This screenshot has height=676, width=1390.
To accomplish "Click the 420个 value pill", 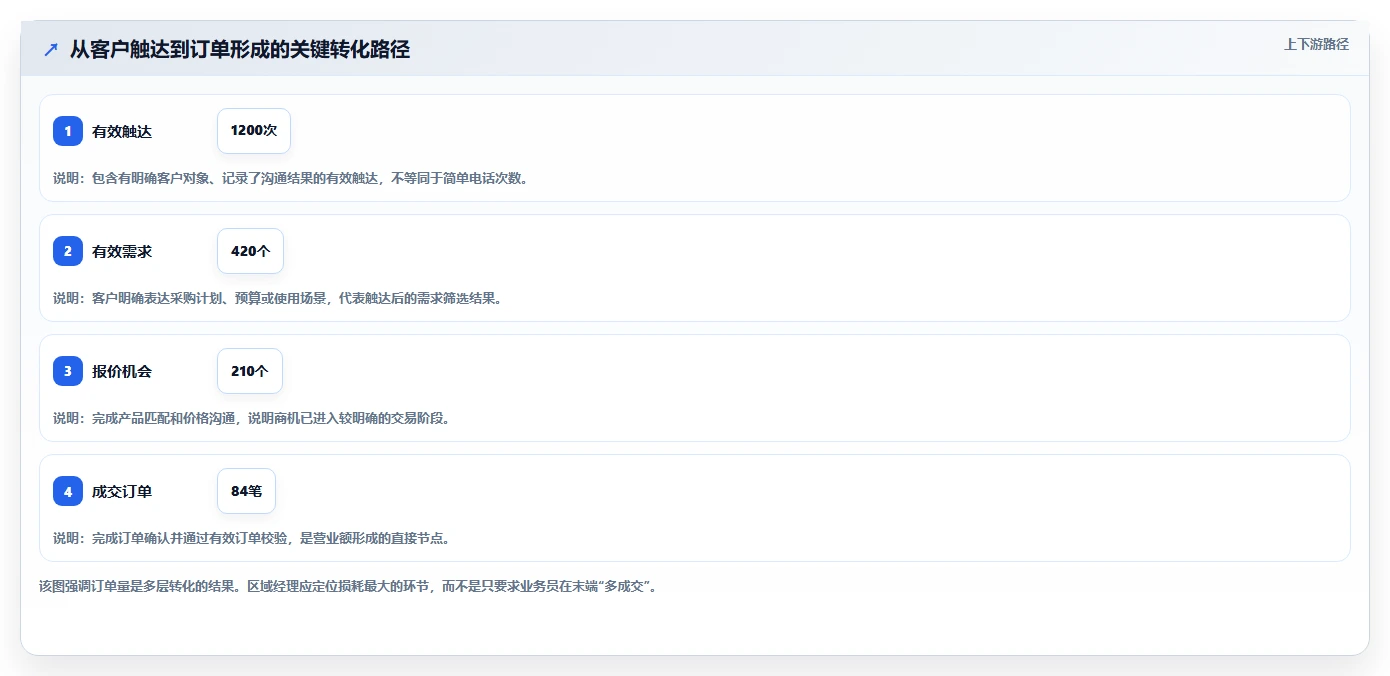I will tap(250, 251).
